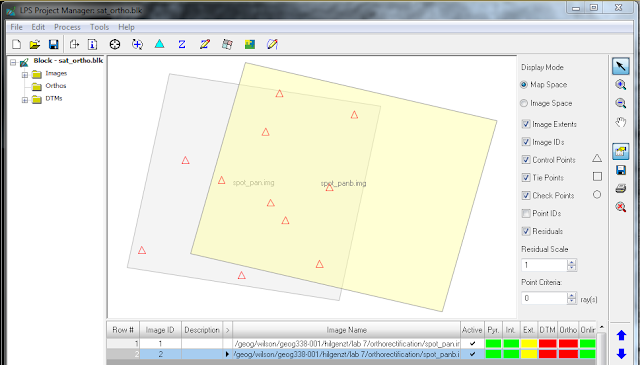
Task: Decrease Point Criteria rays value
Action: pyautogui.click(x=571, y=301)
